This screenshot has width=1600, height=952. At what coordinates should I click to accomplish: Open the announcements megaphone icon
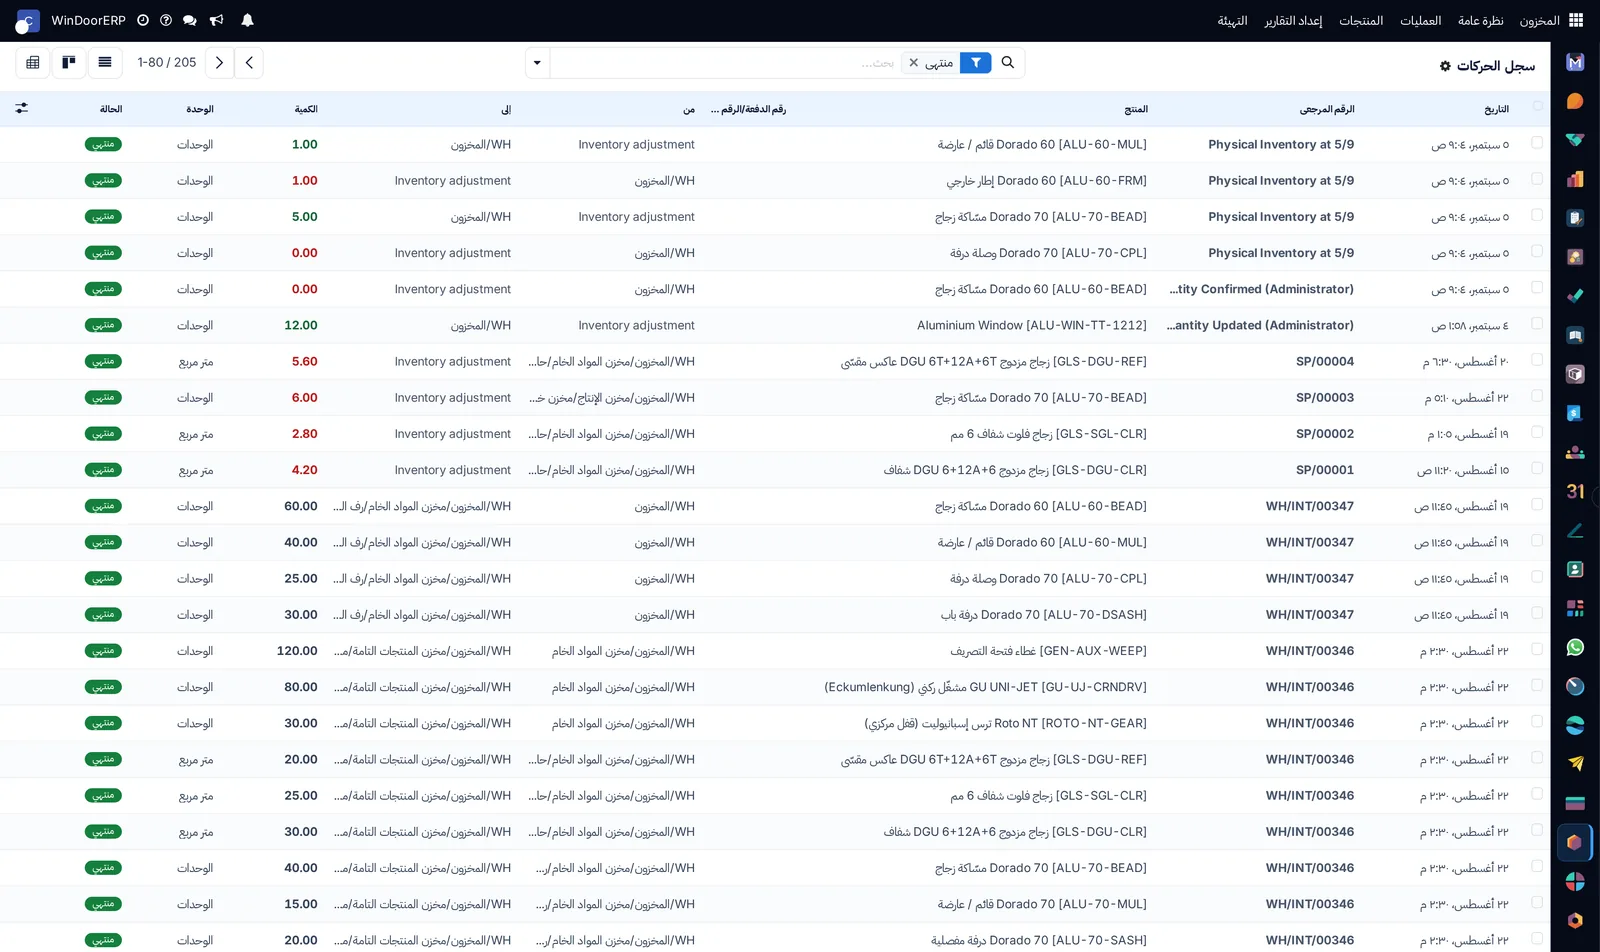pyautogui.click(x=216, y=20)
